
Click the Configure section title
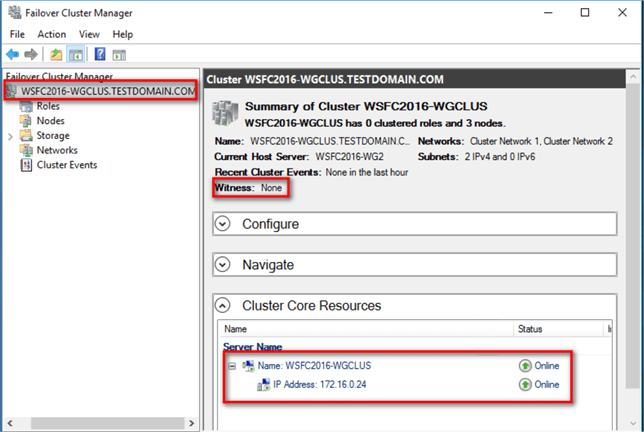click(x=270, y=224)
